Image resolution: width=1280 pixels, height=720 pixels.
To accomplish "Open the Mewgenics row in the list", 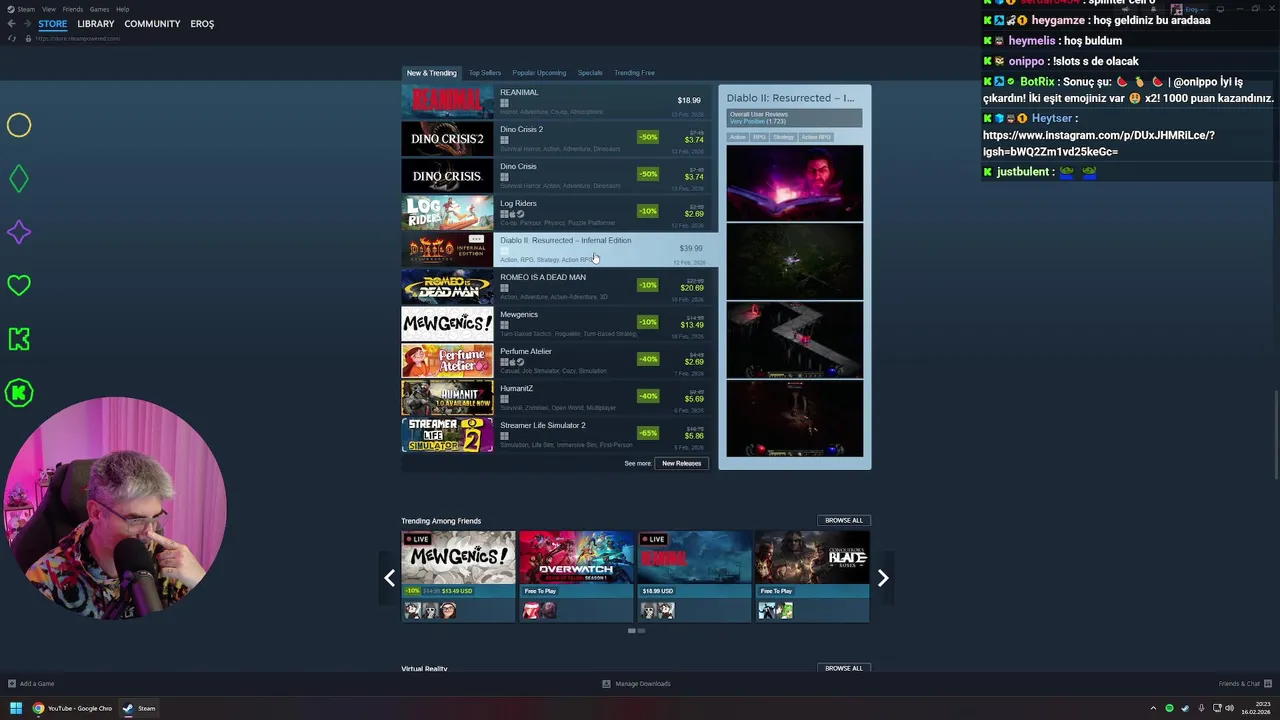I will pyautogui.click(x=555, y=323).
